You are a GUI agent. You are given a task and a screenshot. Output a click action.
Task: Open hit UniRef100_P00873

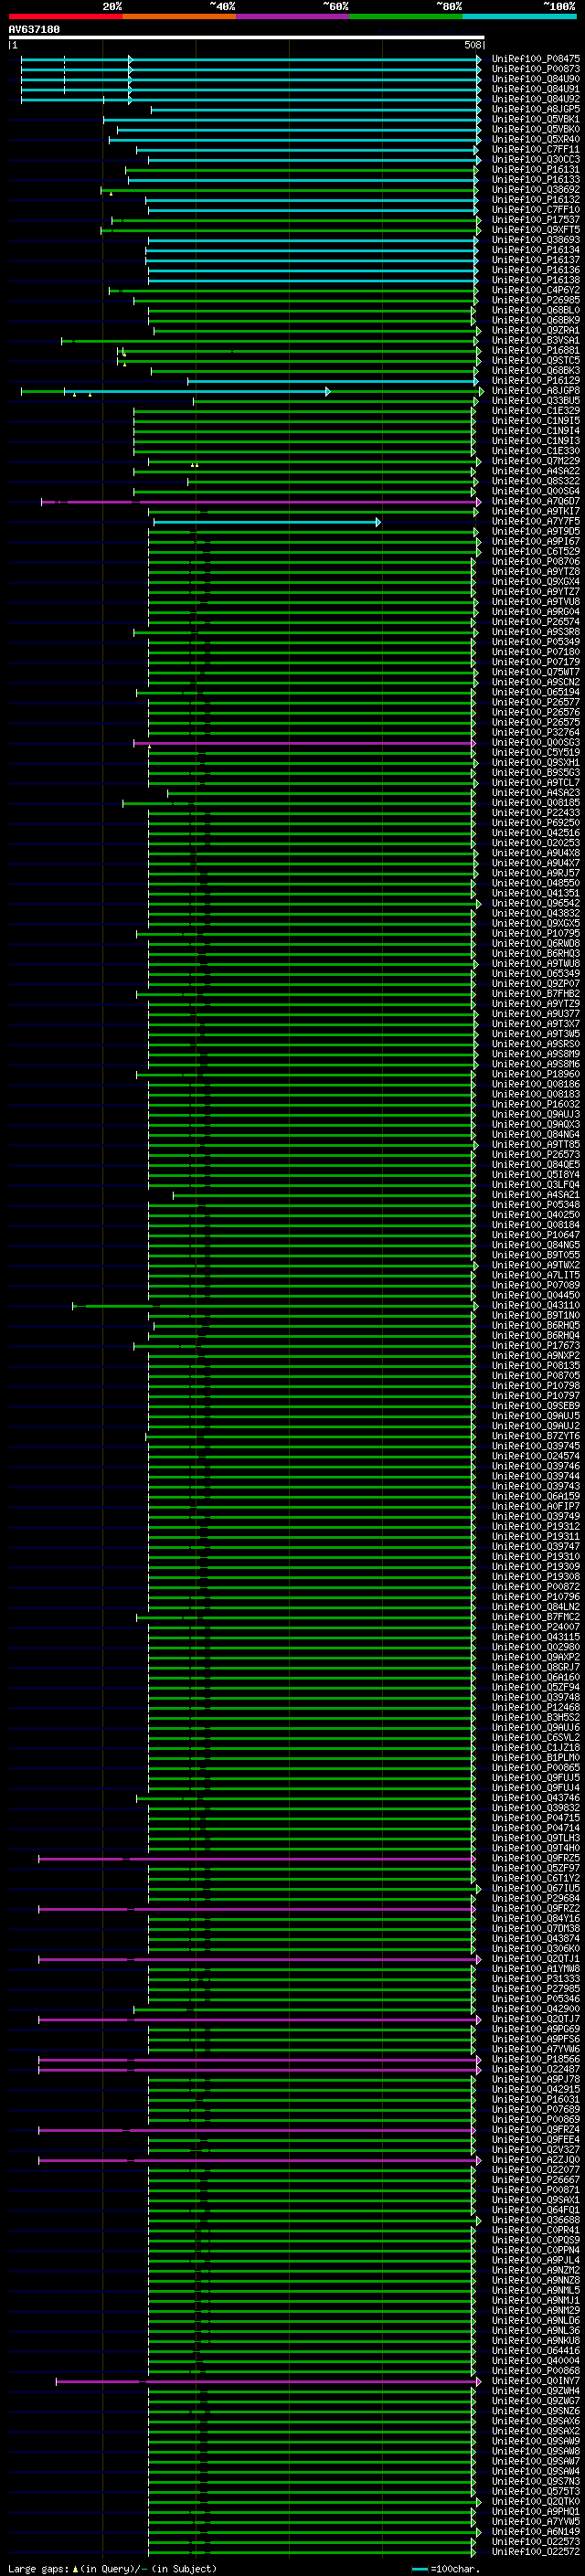[536, 69]
